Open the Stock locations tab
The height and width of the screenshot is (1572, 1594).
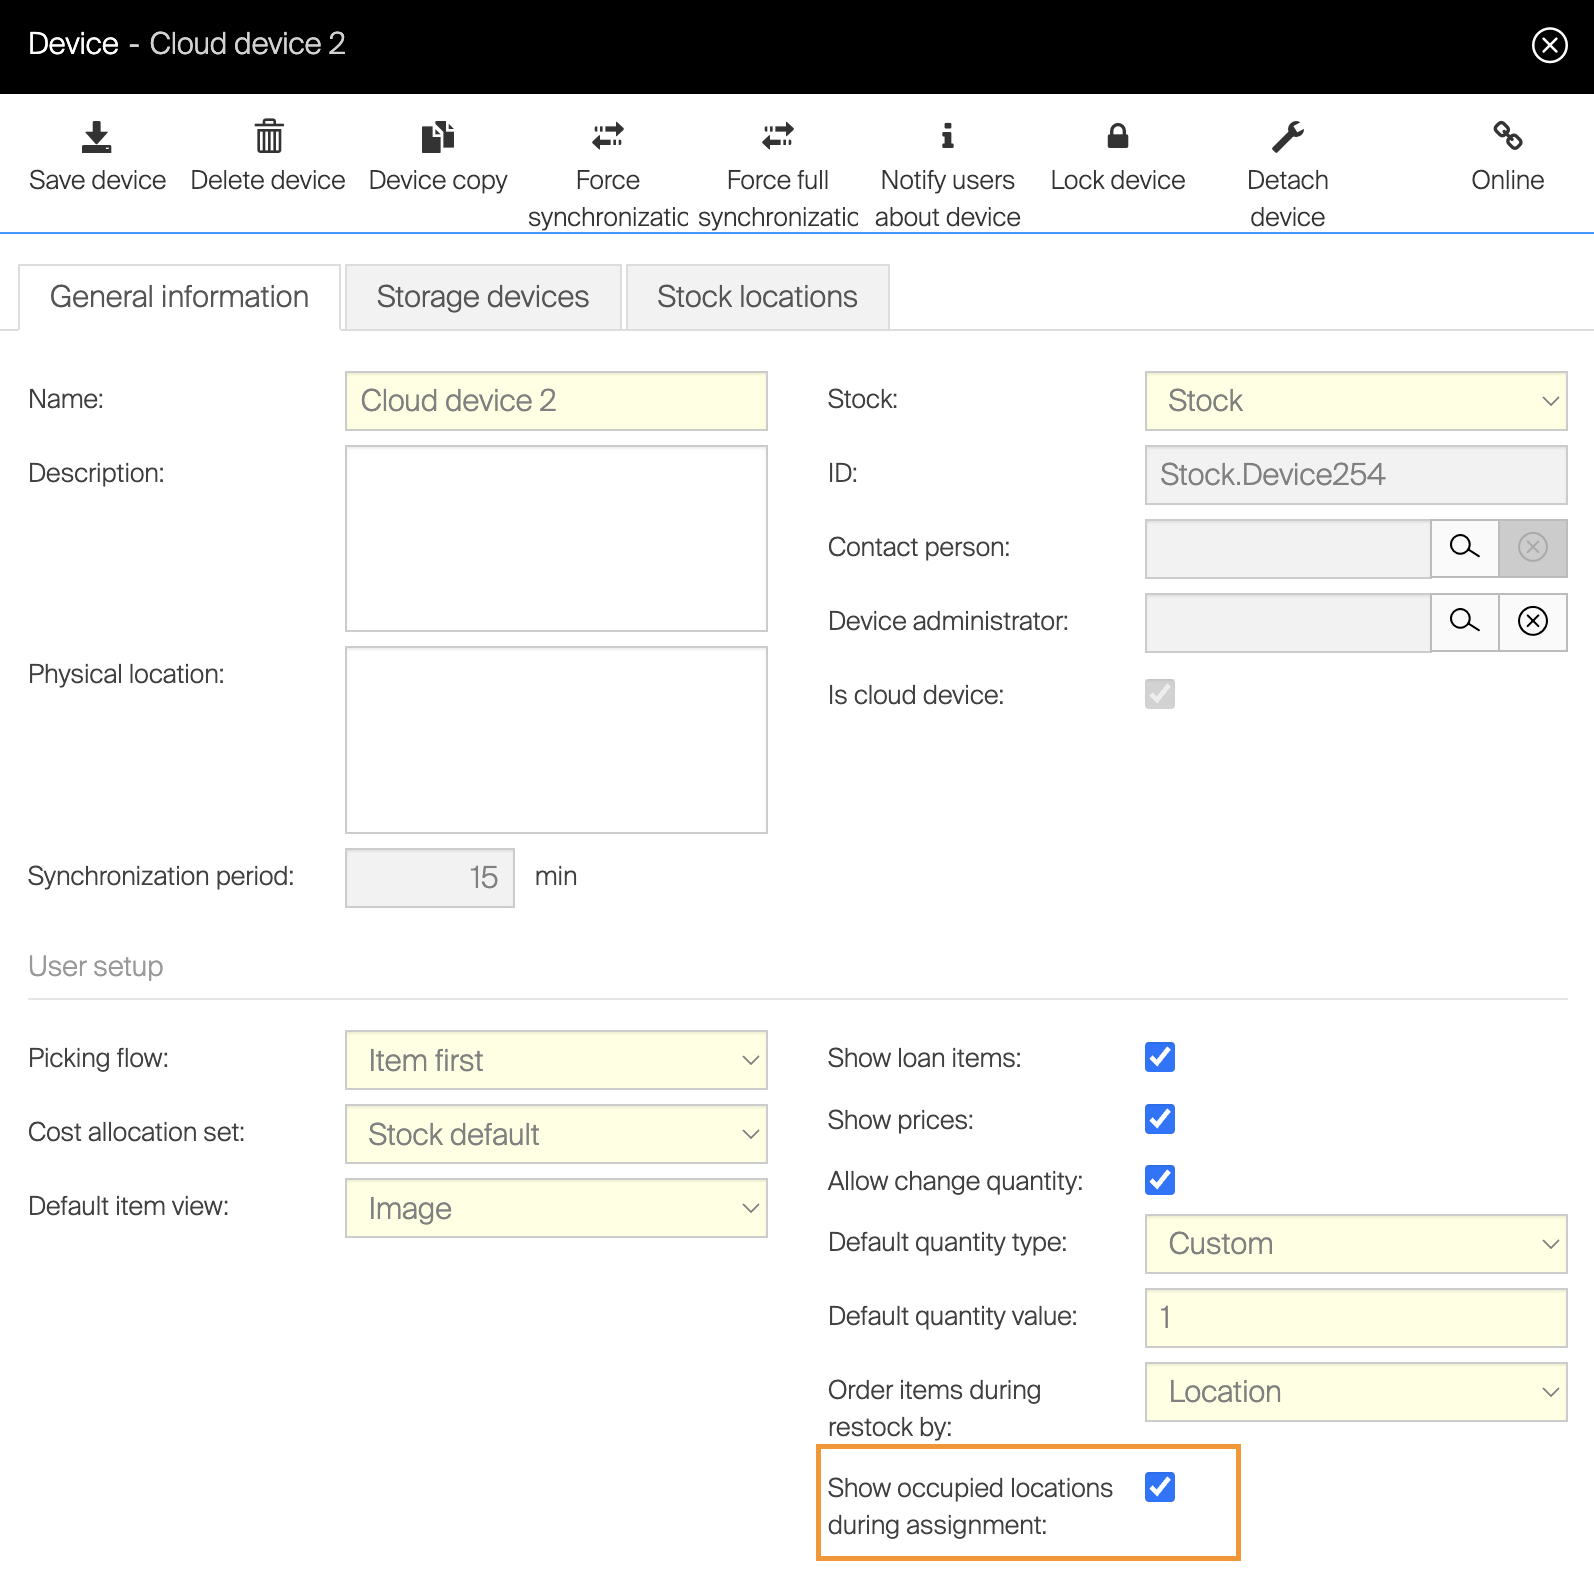(x=757, y=297)
